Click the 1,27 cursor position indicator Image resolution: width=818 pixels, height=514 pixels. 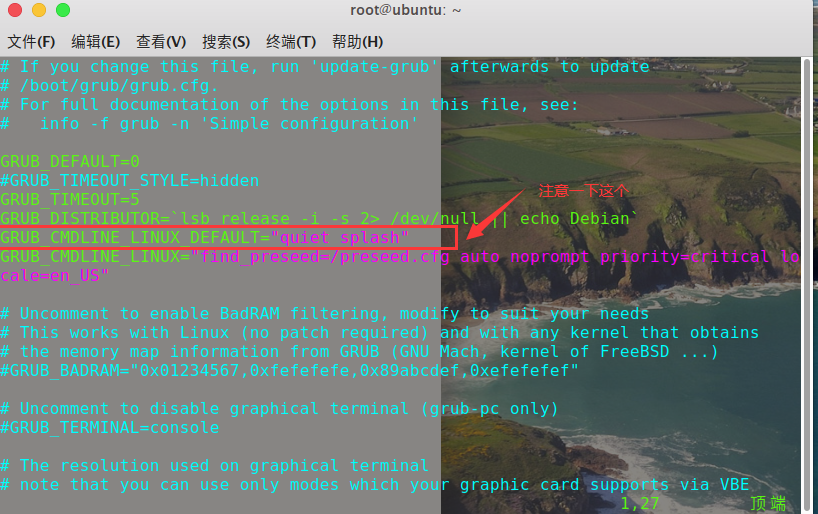tap(640, 503)
